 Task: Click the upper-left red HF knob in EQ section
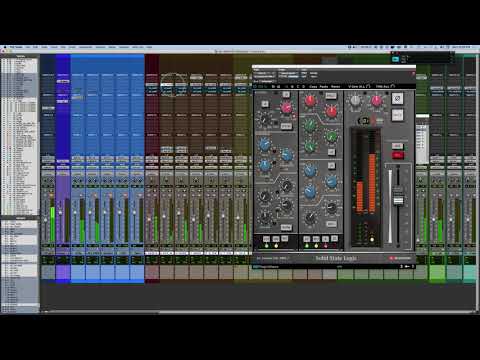(310, 100)
